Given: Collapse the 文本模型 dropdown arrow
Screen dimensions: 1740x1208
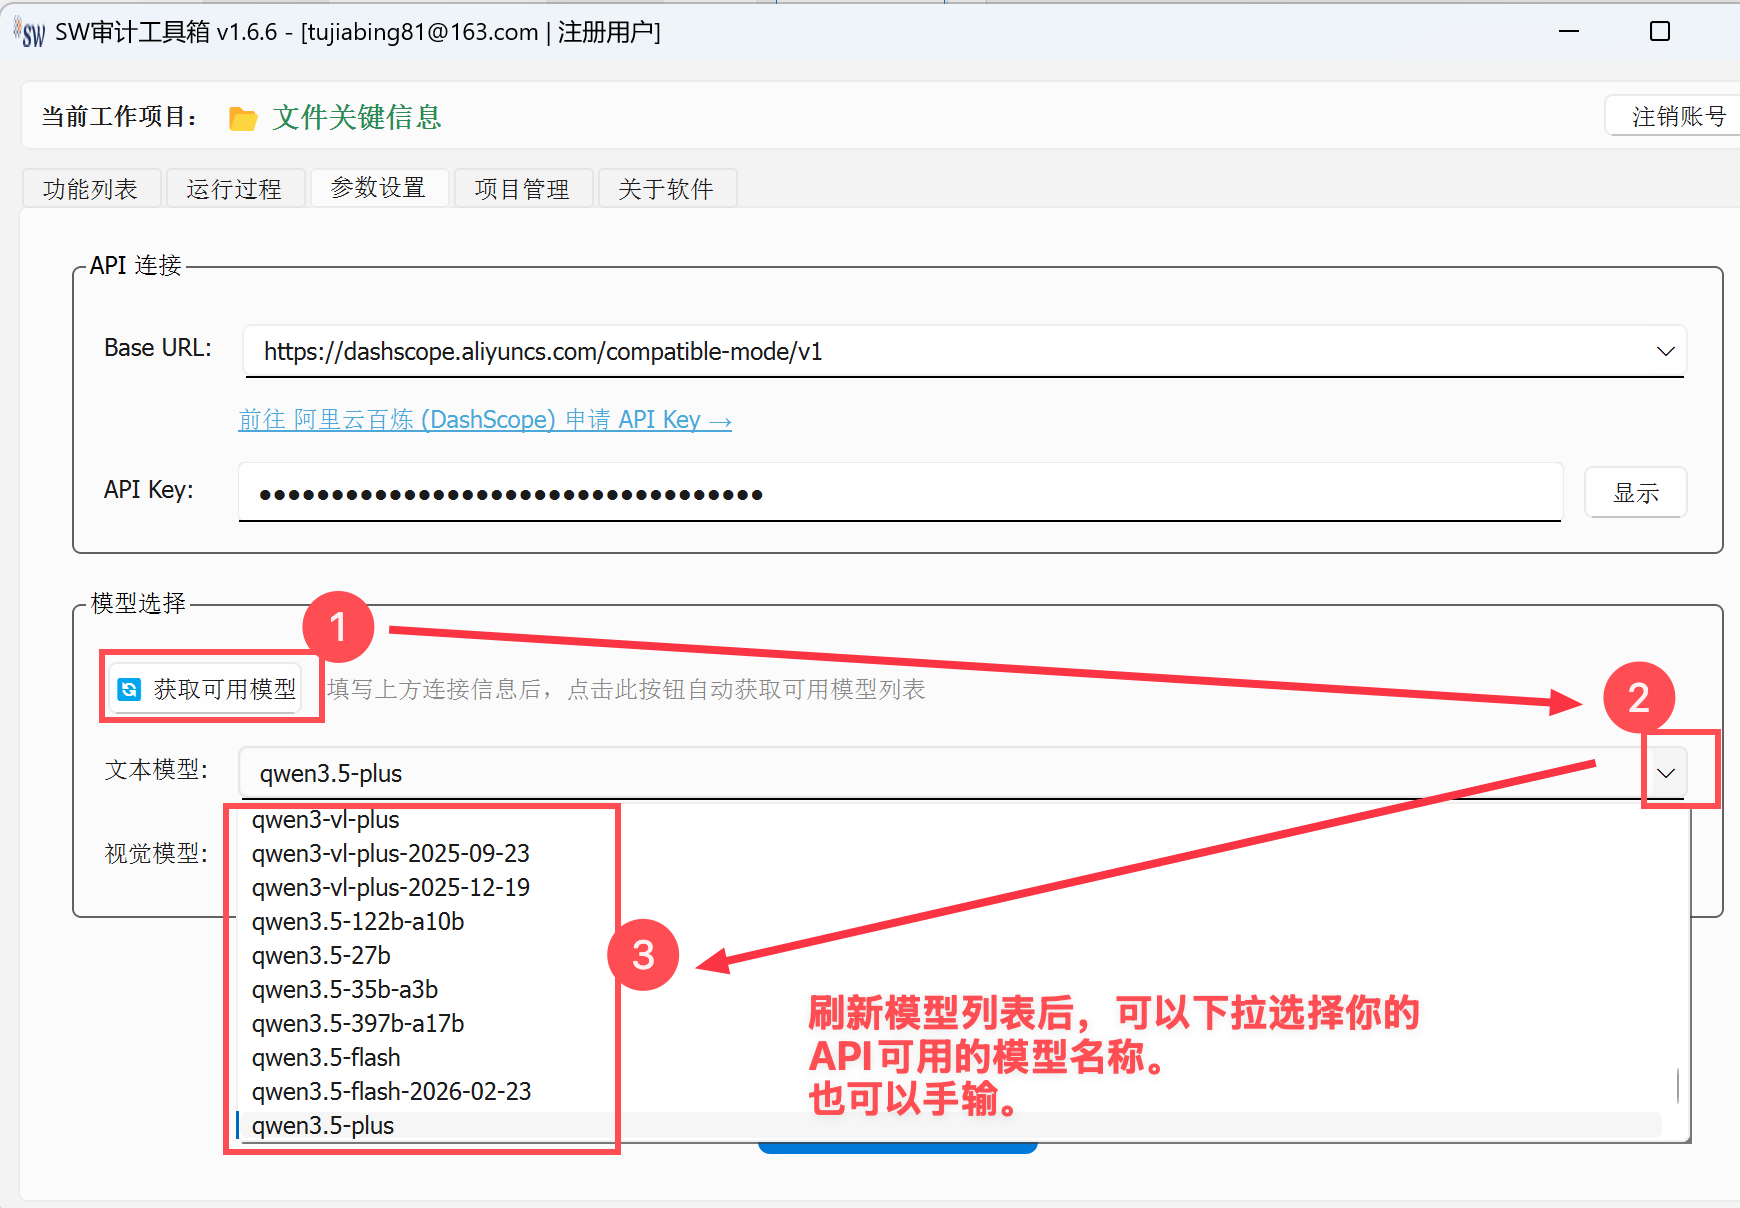Looking at the screenshot, I should [x=1665, y=773].
